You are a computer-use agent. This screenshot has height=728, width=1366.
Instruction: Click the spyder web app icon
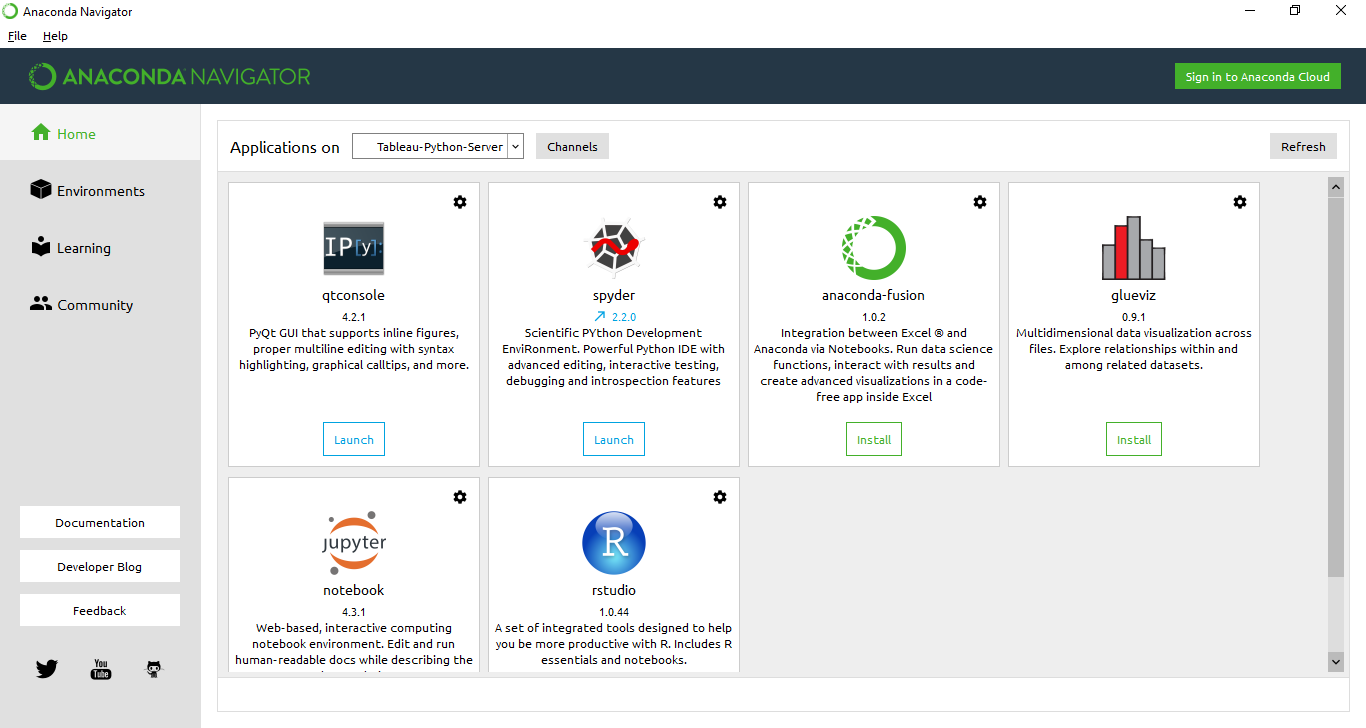point(614,247)
